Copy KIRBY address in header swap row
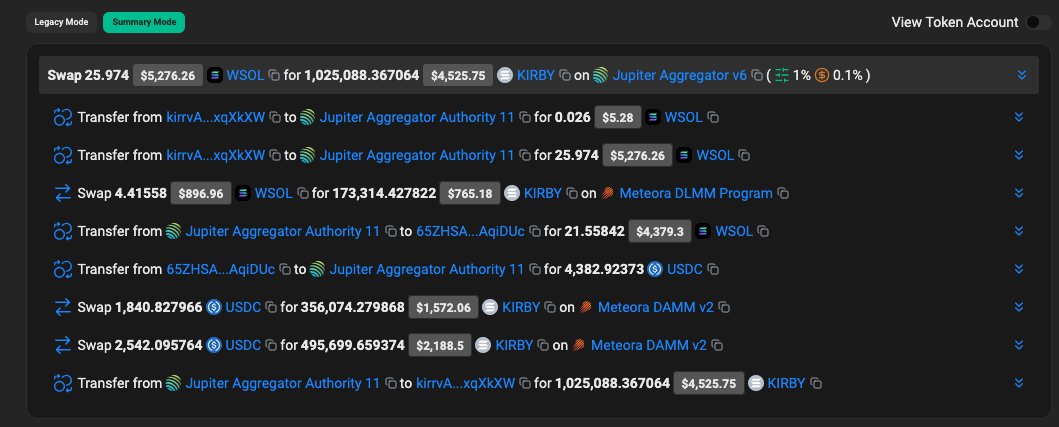1059x427 pixels. (x=565, y=76)
